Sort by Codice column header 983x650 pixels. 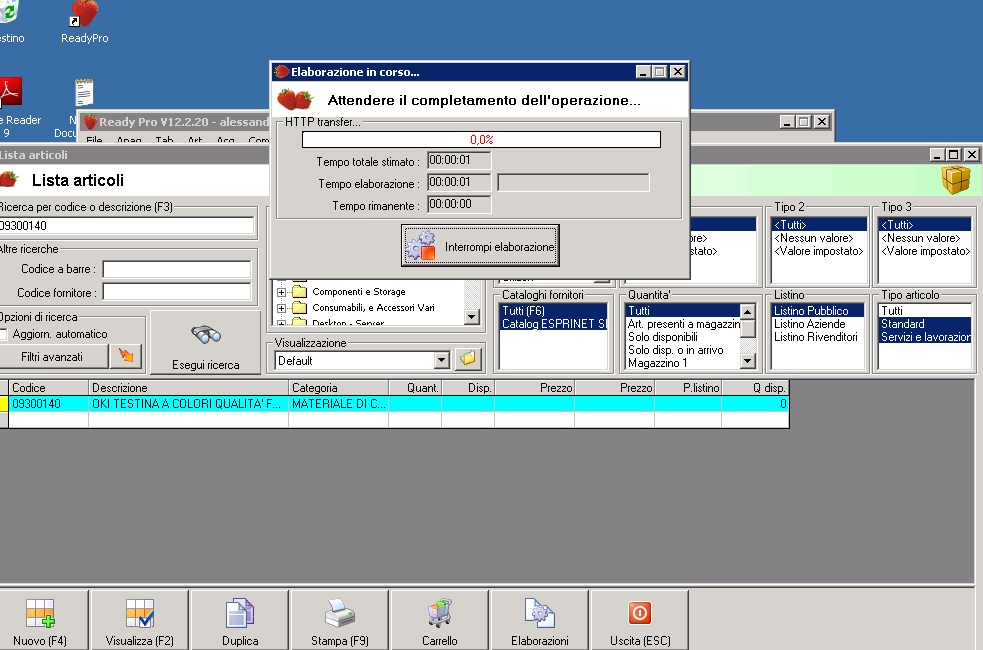pos(48,388)
